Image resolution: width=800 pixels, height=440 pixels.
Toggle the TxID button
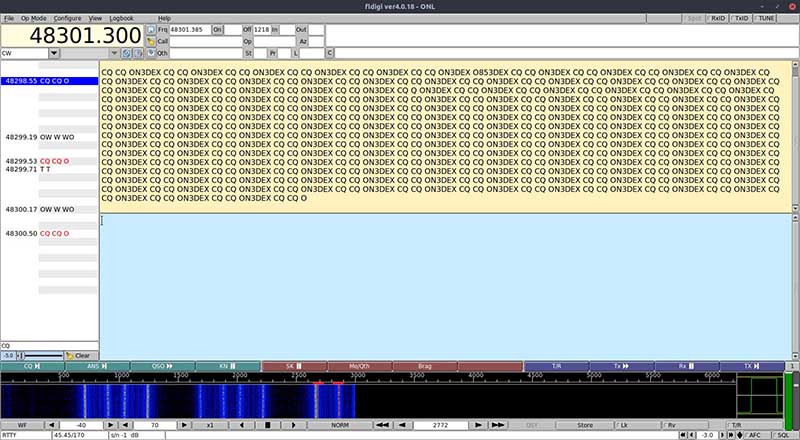pyautogui.click(x=740, y=18)
